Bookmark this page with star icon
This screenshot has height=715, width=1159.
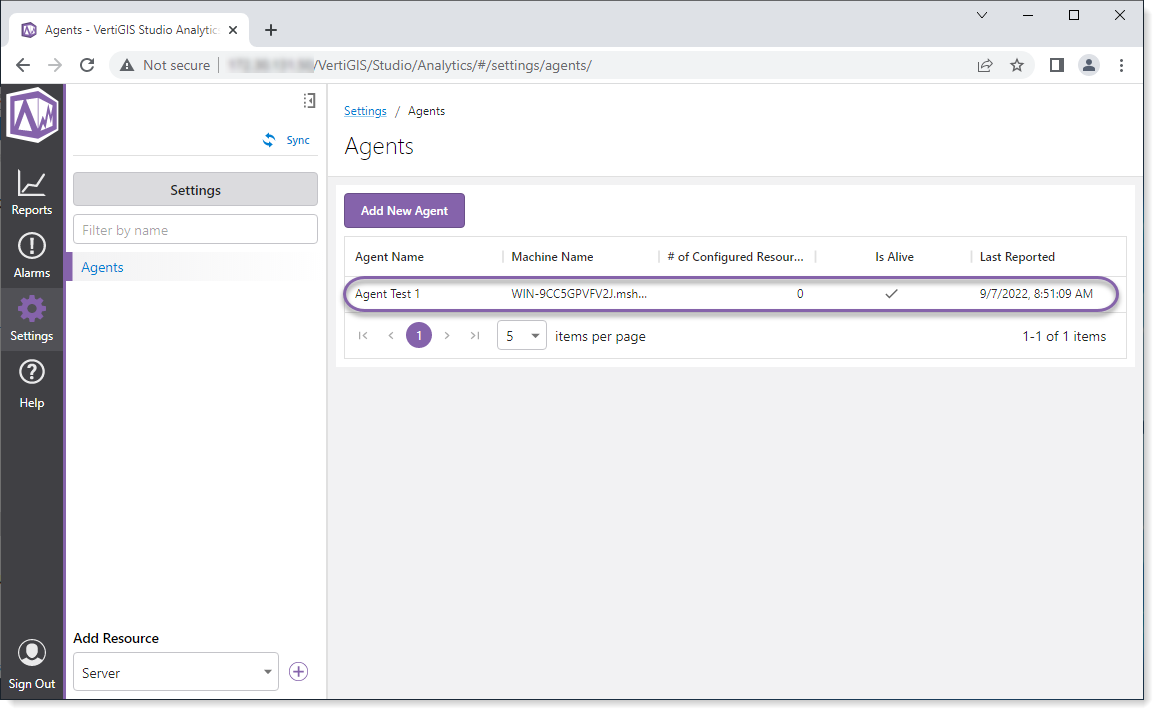tap(1017, 65)
